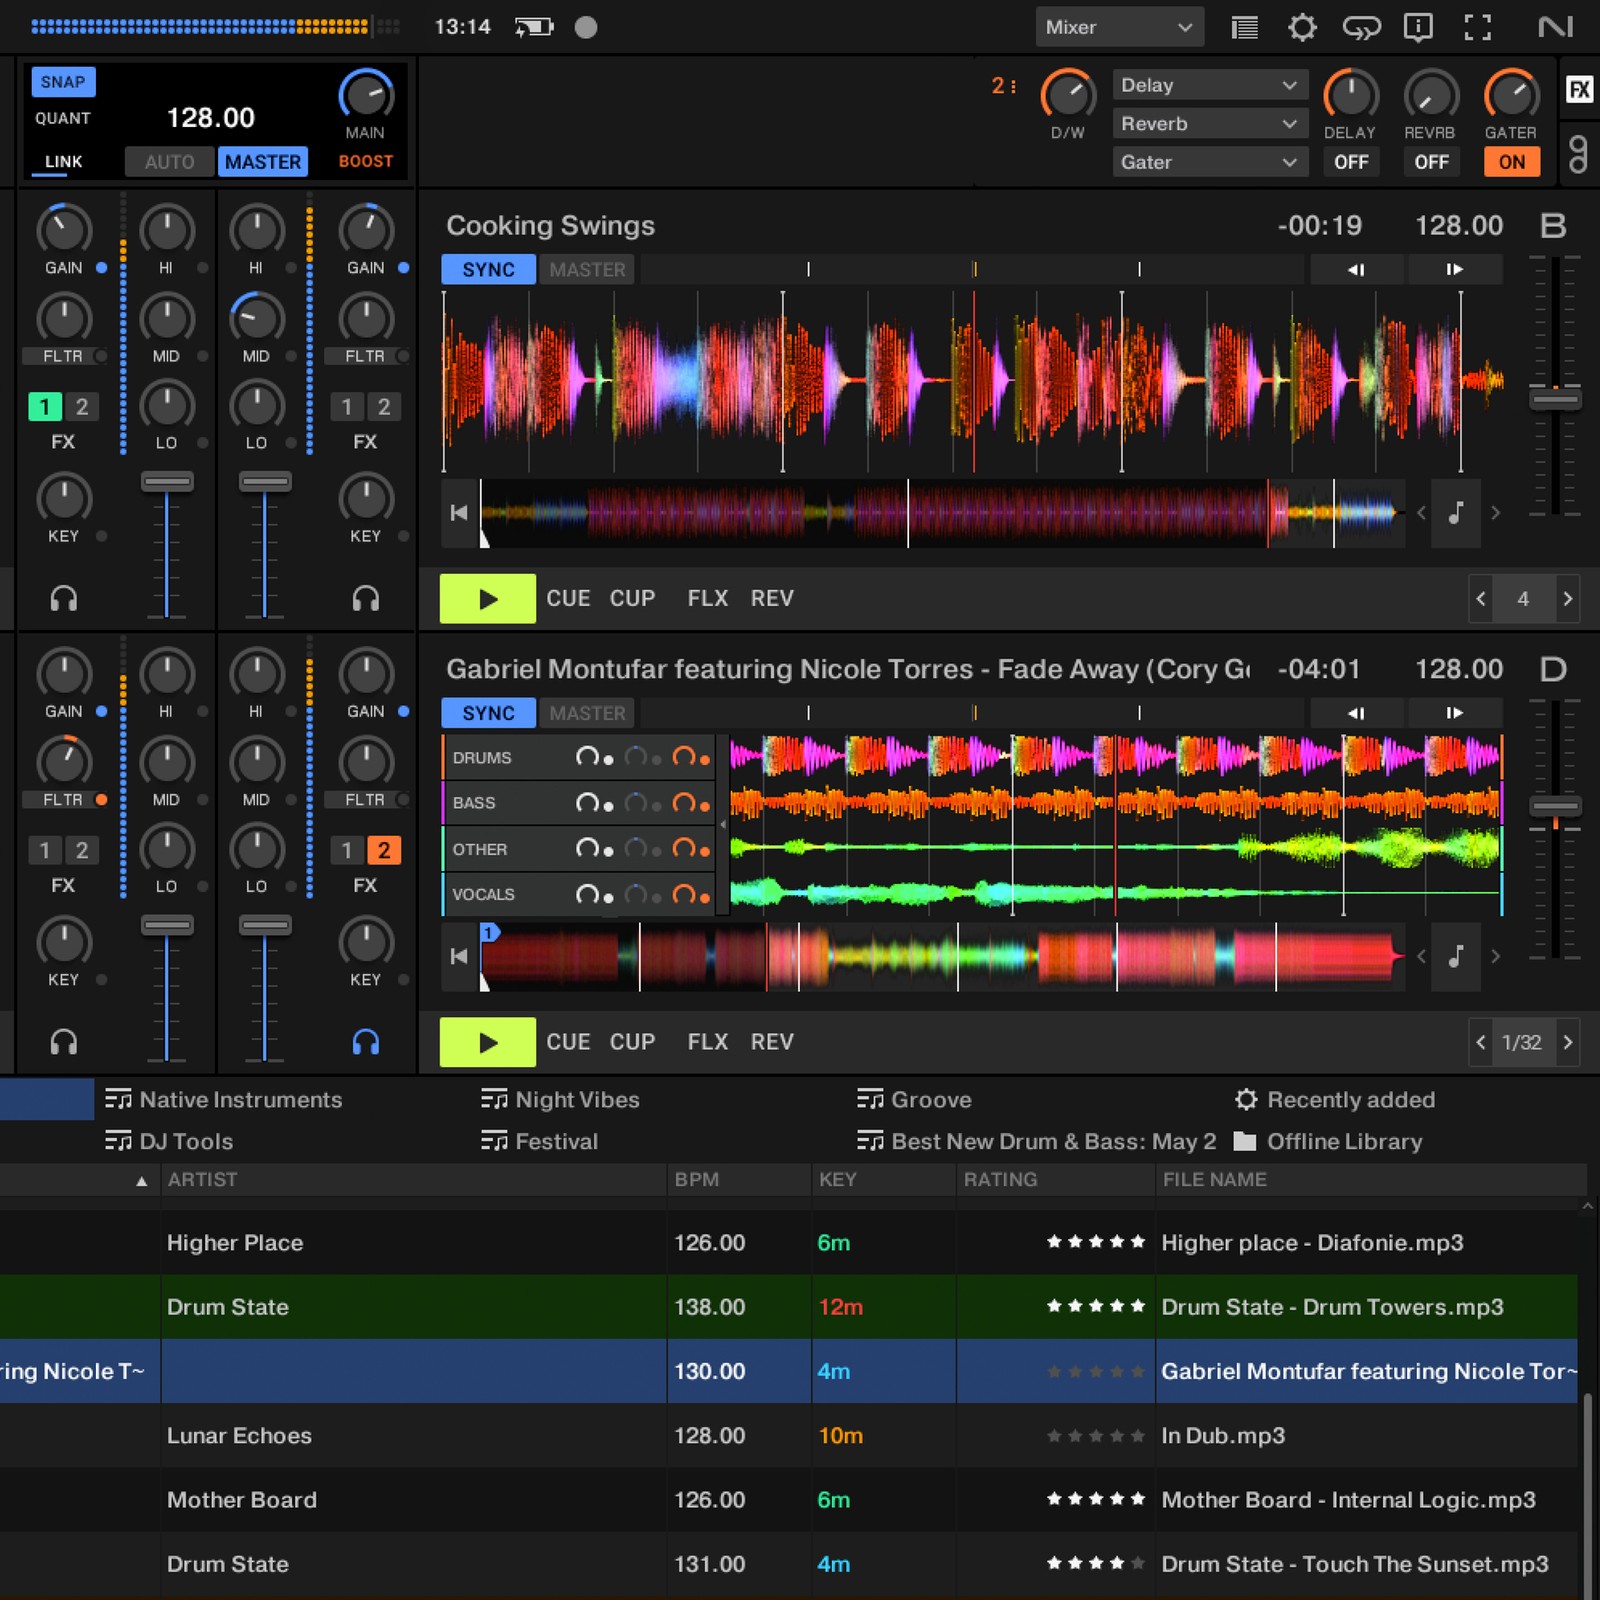
Task: Click the browser list icon in the top bar
Action: (1245, 27)
